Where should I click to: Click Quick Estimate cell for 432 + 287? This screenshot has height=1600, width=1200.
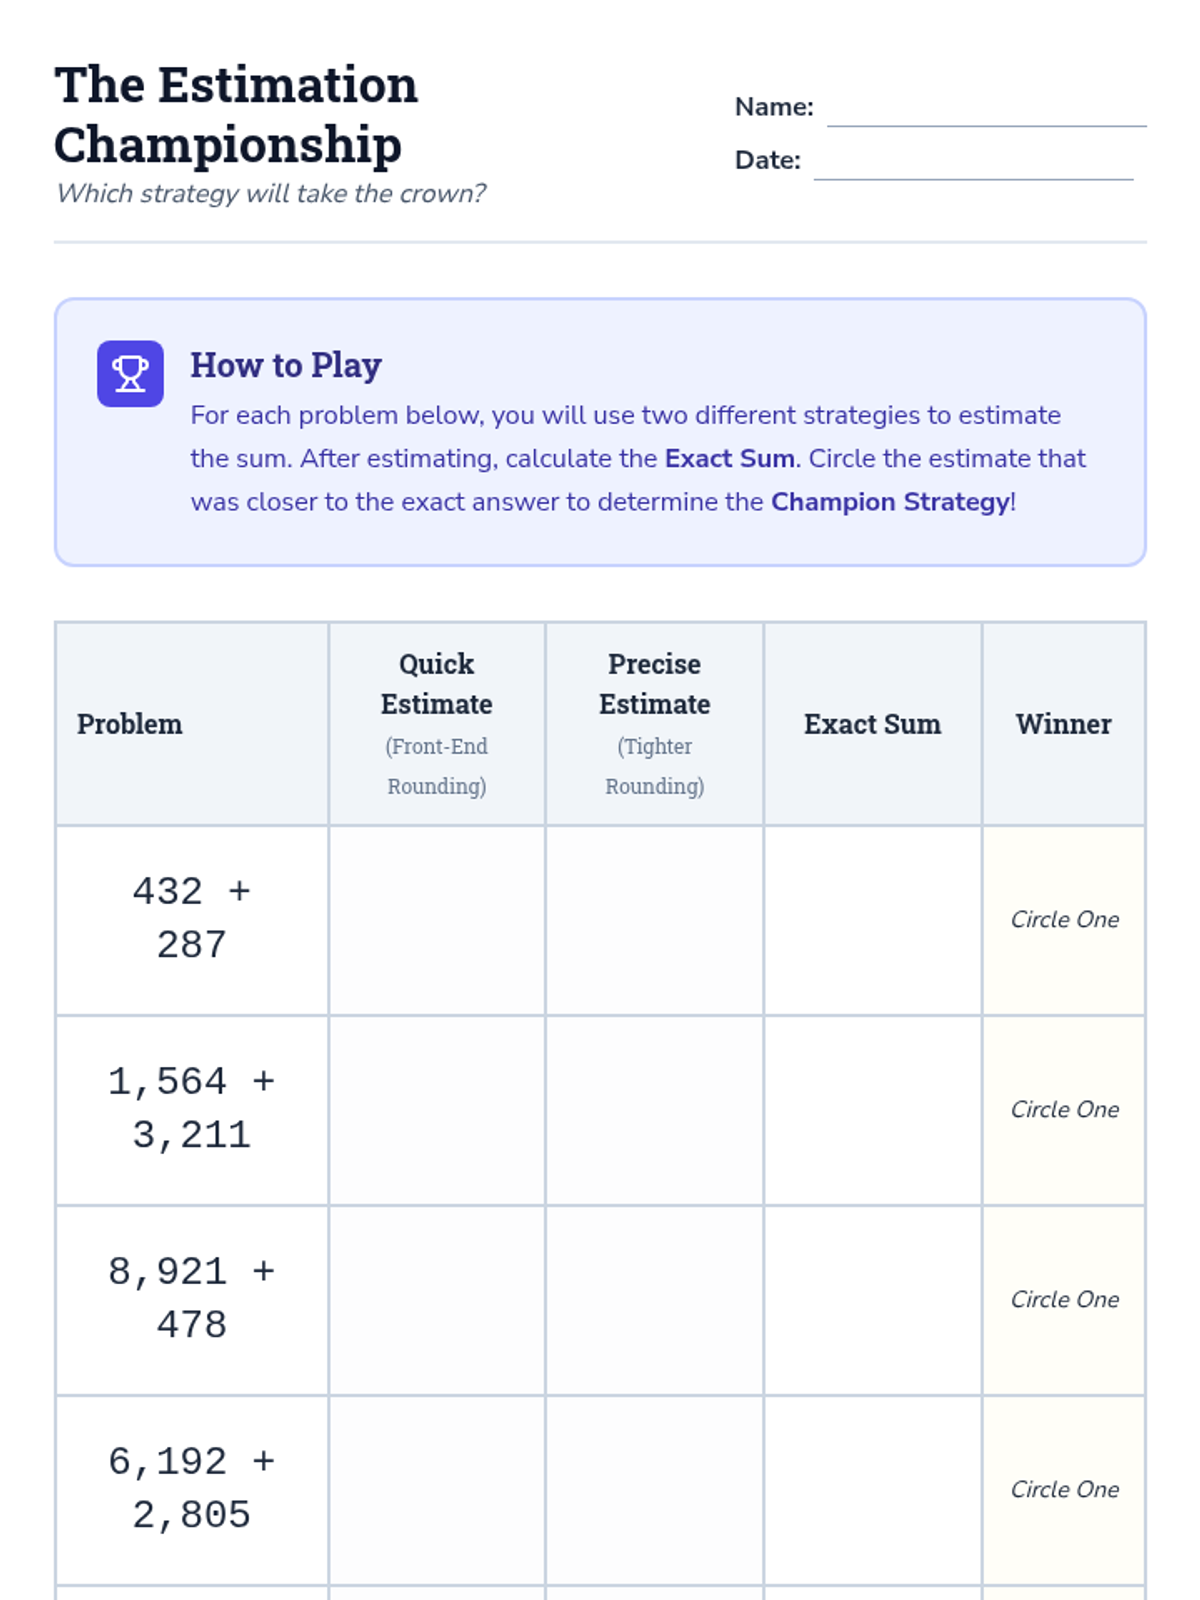(437, 920)
